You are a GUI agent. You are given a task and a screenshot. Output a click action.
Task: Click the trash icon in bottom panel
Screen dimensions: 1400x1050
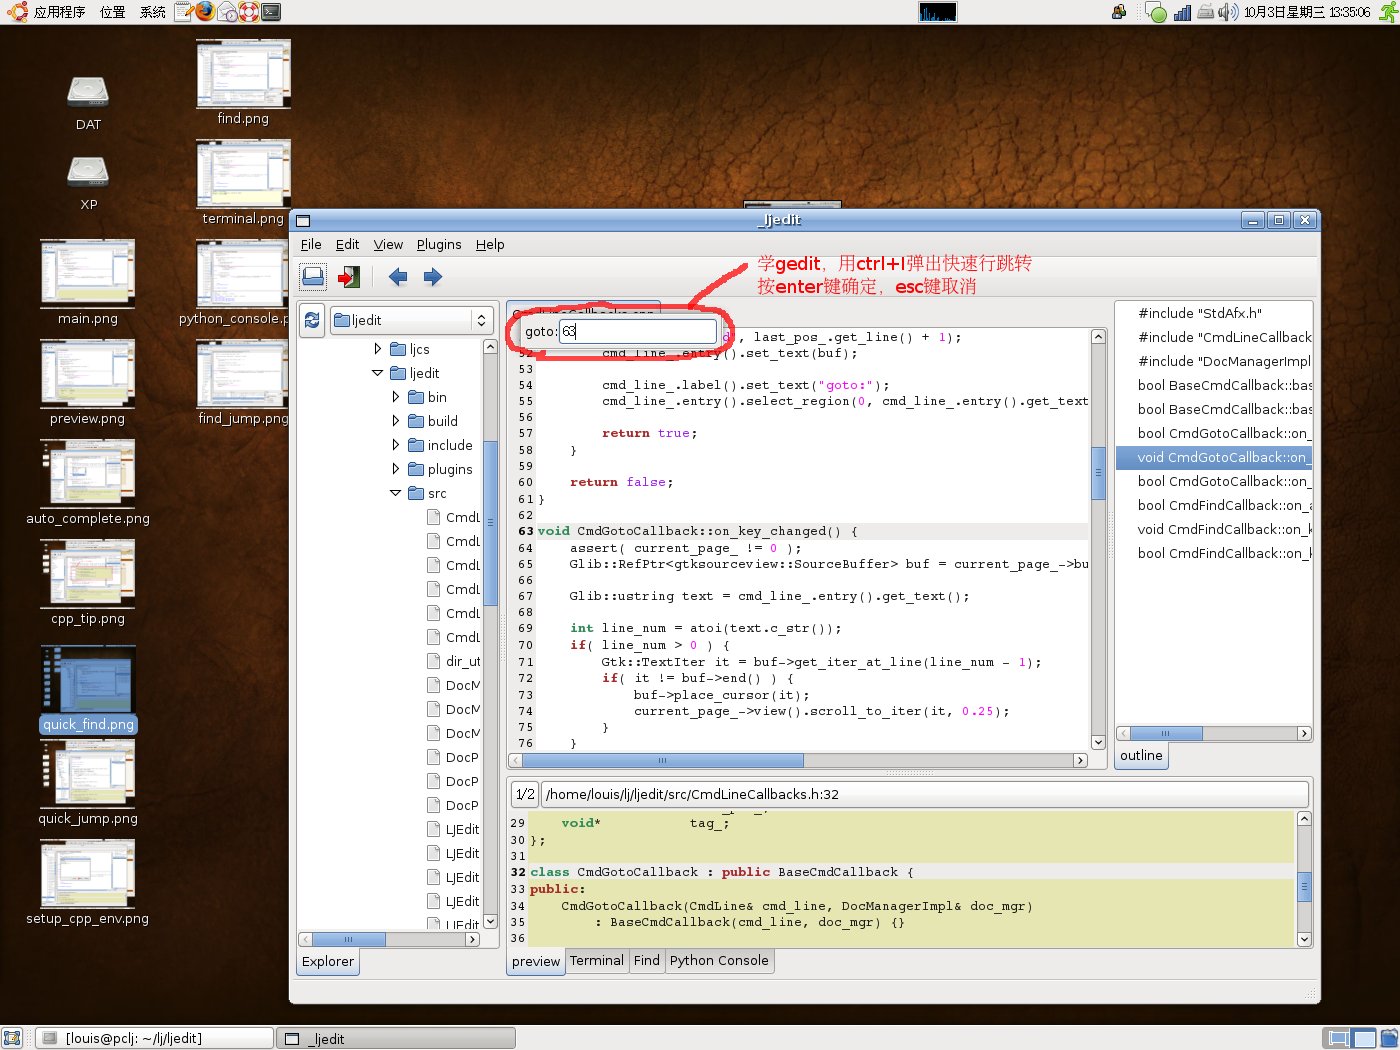[1388, 1038]
